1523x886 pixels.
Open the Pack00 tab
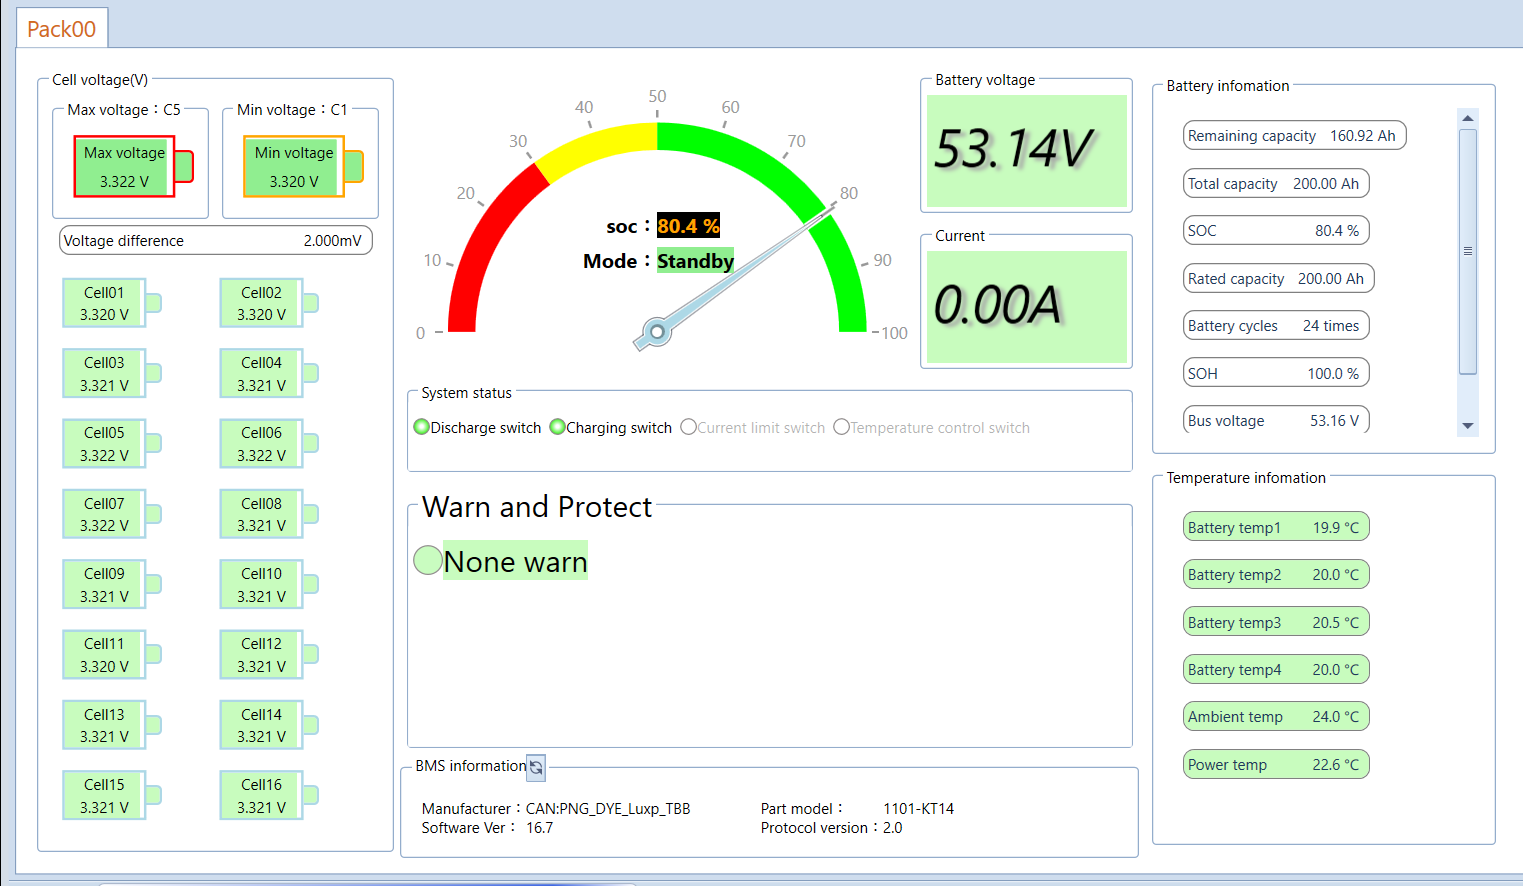(x=62, y=28)
